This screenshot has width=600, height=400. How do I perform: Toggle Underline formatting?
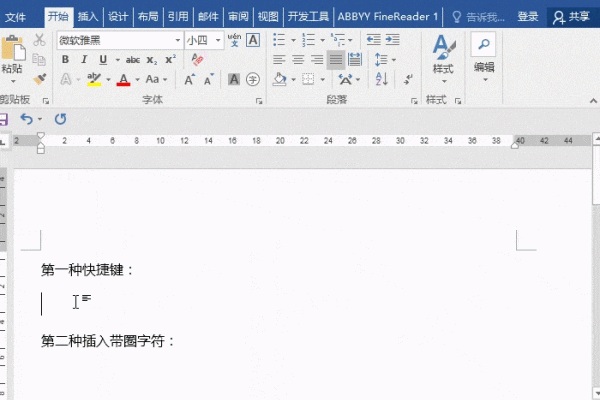(103, 59)
